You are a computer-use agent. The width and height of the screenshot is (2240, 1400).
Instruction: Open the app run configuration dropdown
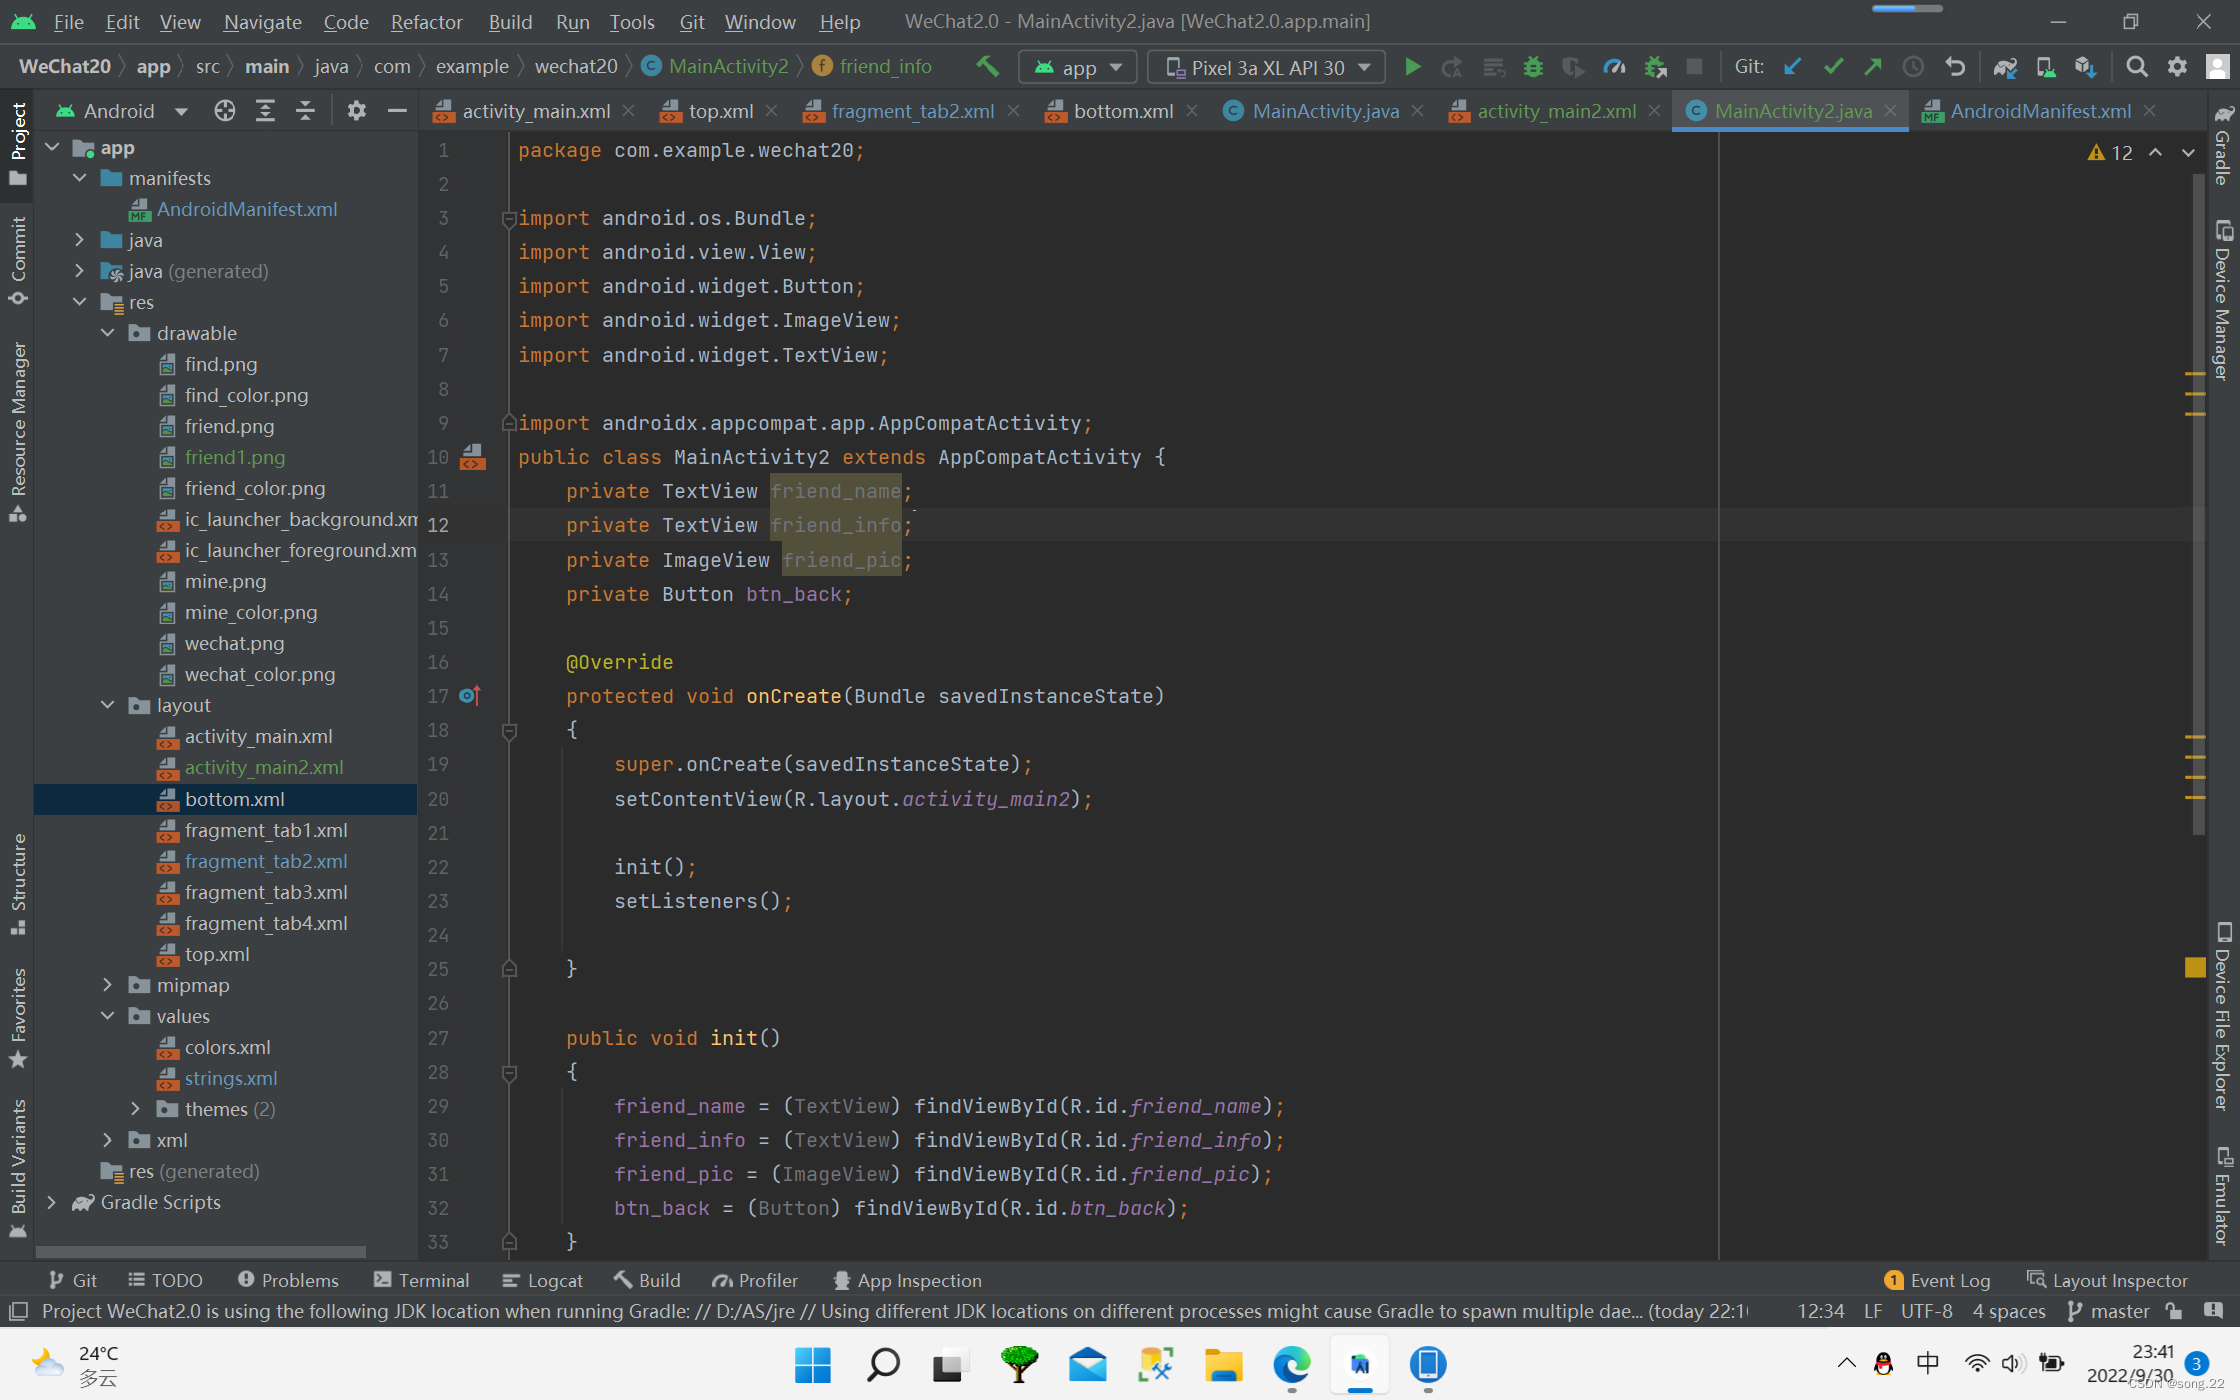(1078, 67)
